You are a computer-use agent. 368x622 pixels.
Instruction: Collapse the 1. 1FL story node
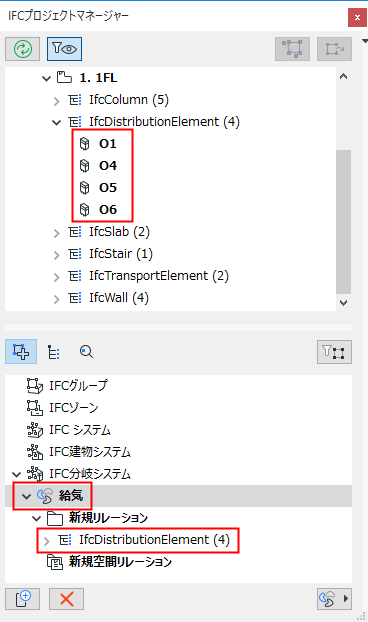pos(47,79)
